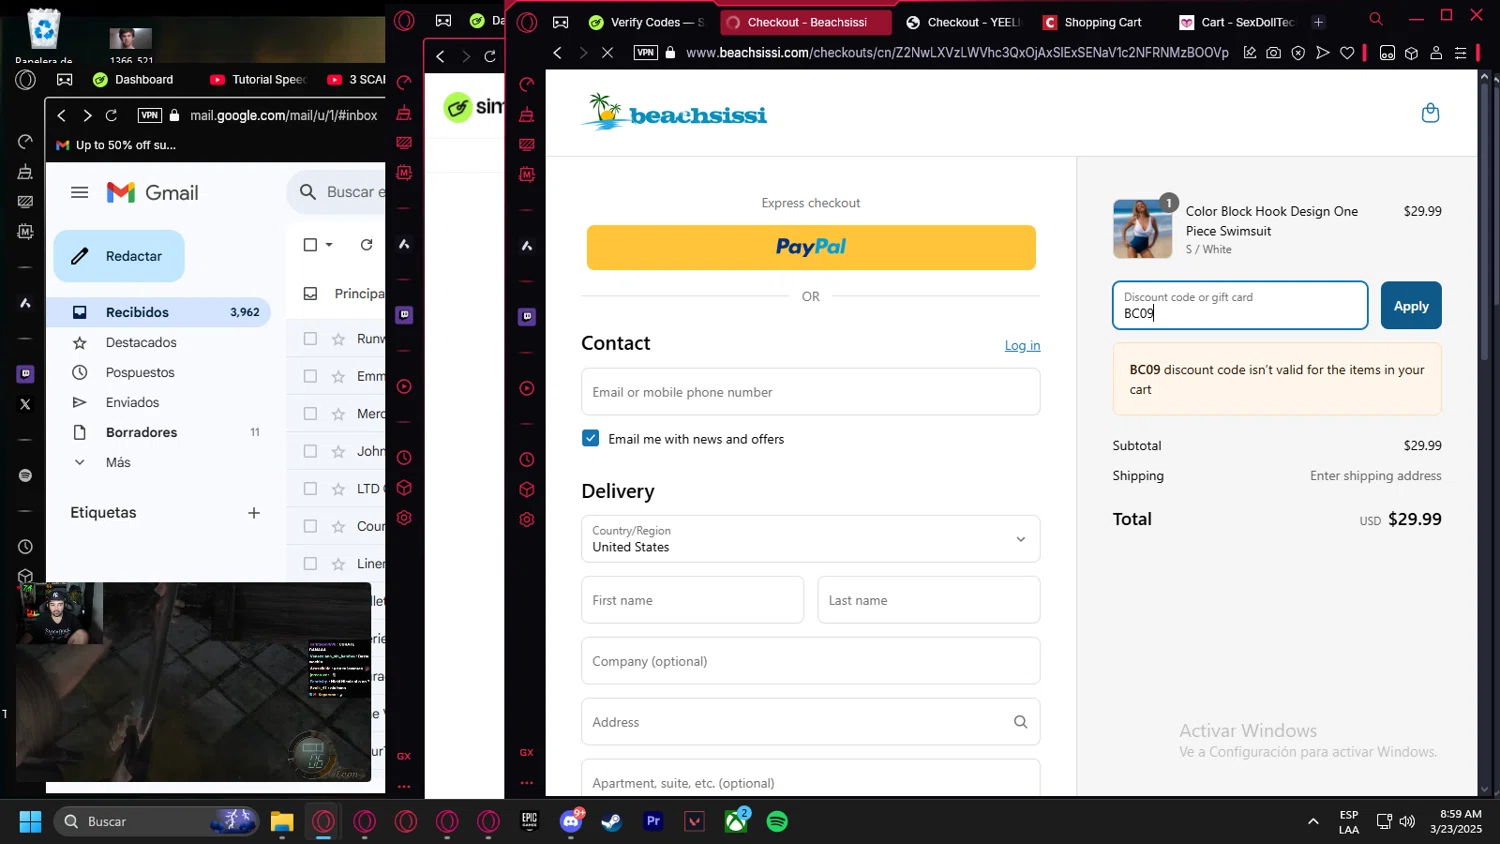
Task: Open Settings gear in checkout window sidebar
Action: 527,520
